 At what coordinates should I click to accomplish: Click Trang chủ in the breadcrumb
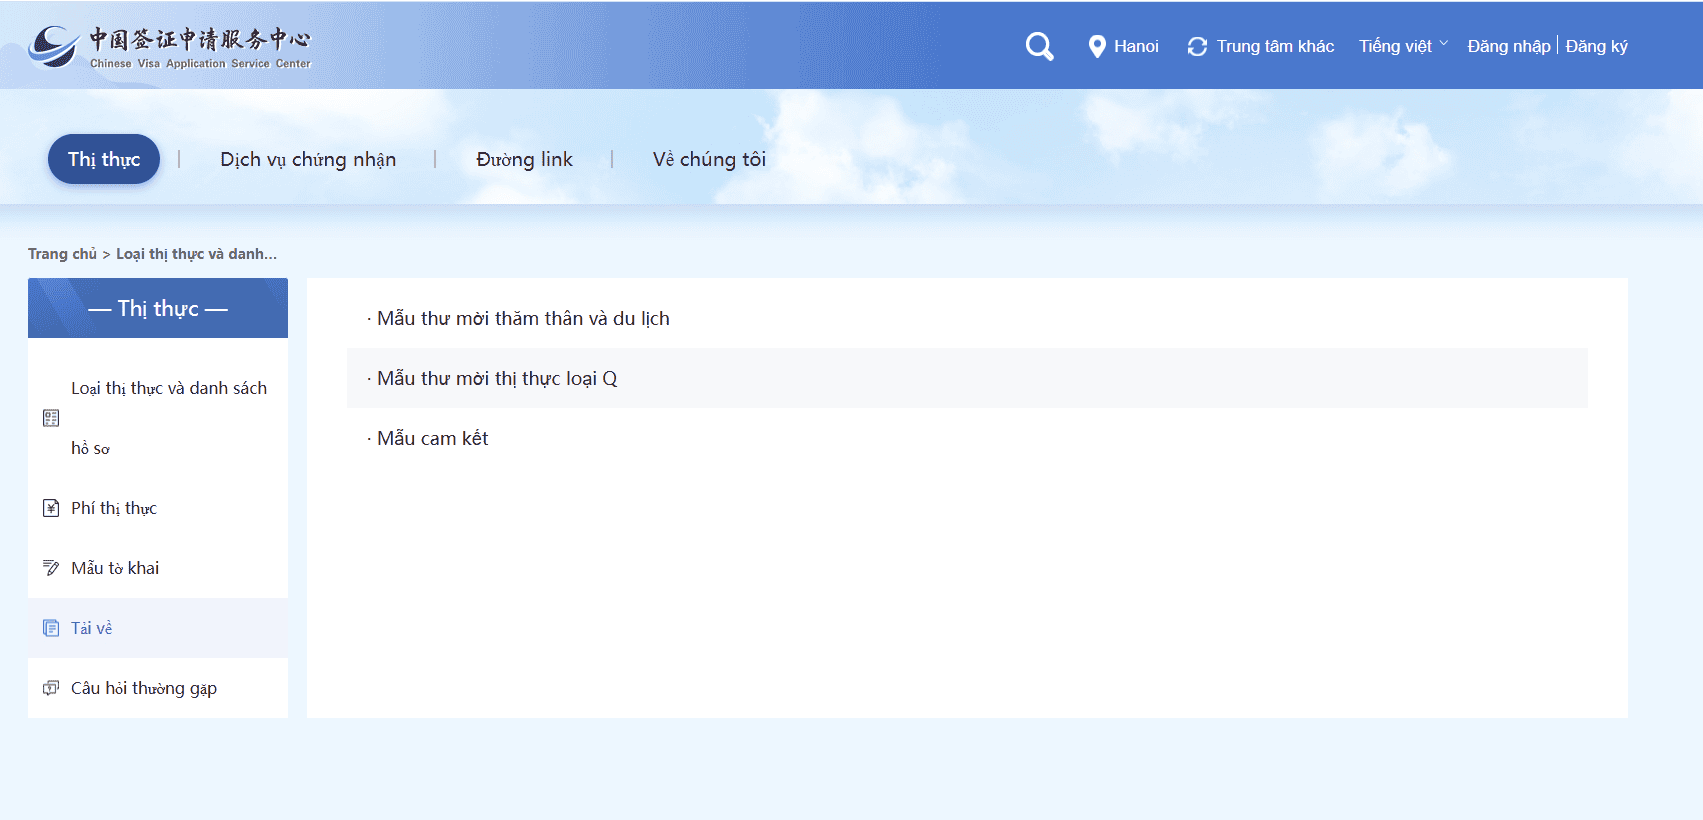62,254
